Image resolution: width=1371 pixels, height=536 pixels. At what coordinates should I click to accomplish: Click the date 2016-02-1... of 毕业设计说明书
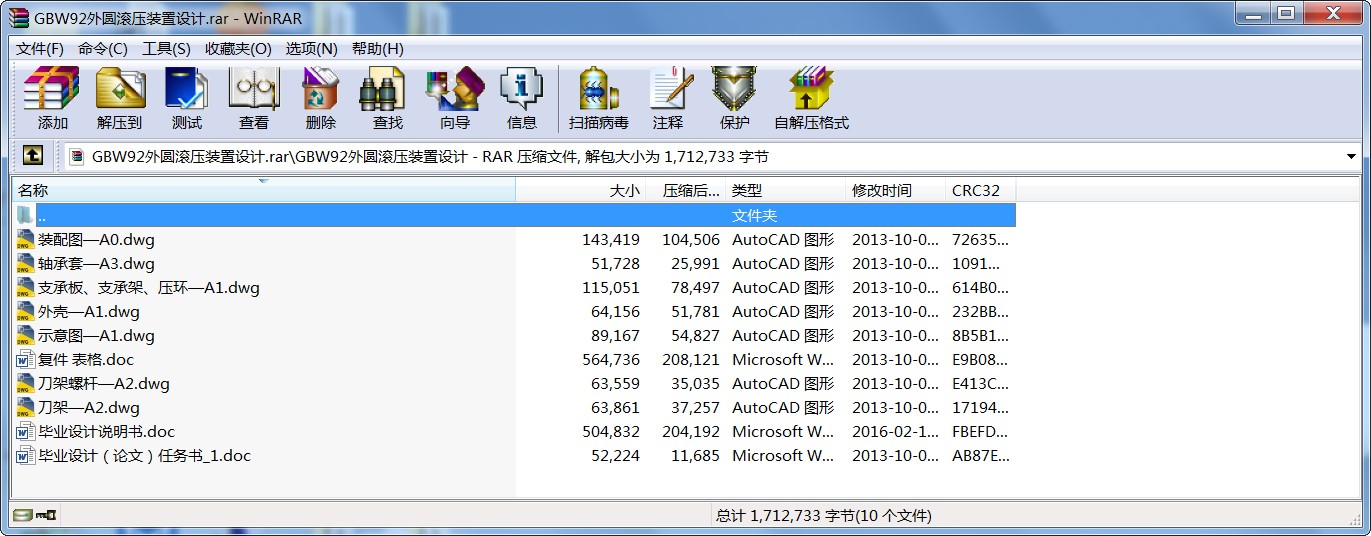coord(895,432)
